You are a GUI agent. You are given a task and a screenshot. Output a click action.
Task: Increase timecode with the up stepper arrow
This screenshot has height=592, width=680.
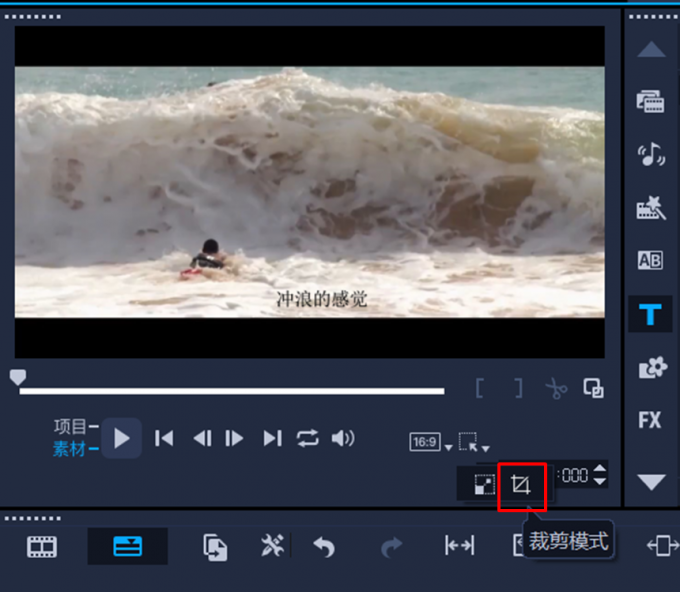point(600,468)
